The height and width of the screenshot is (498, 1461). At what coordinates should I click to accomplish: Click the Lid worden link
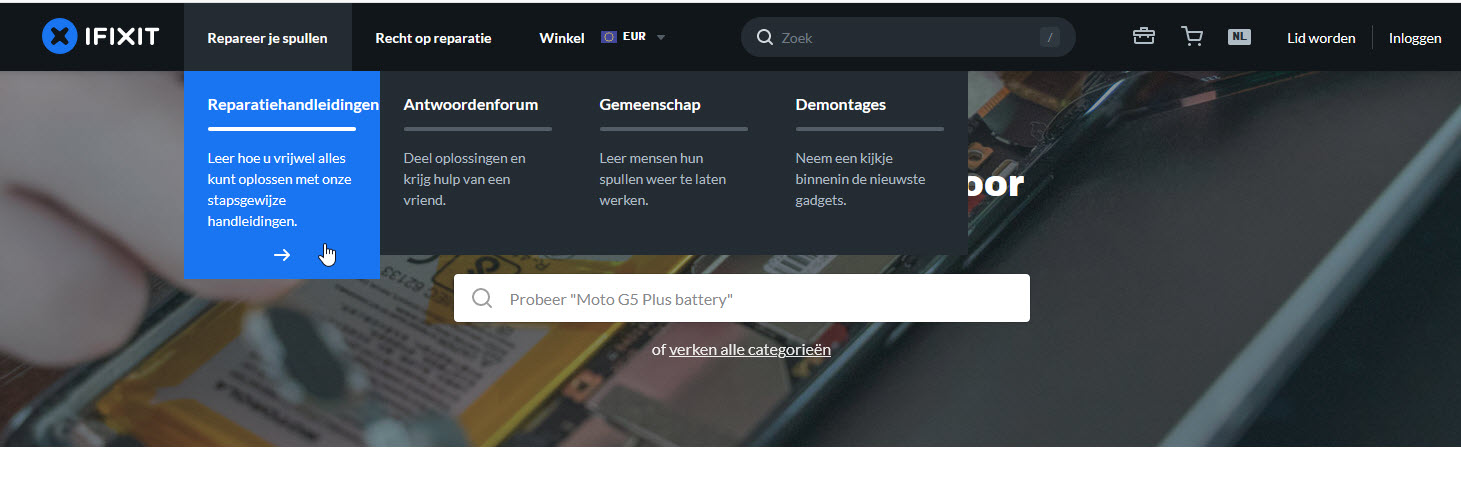tap(1321, 38)
